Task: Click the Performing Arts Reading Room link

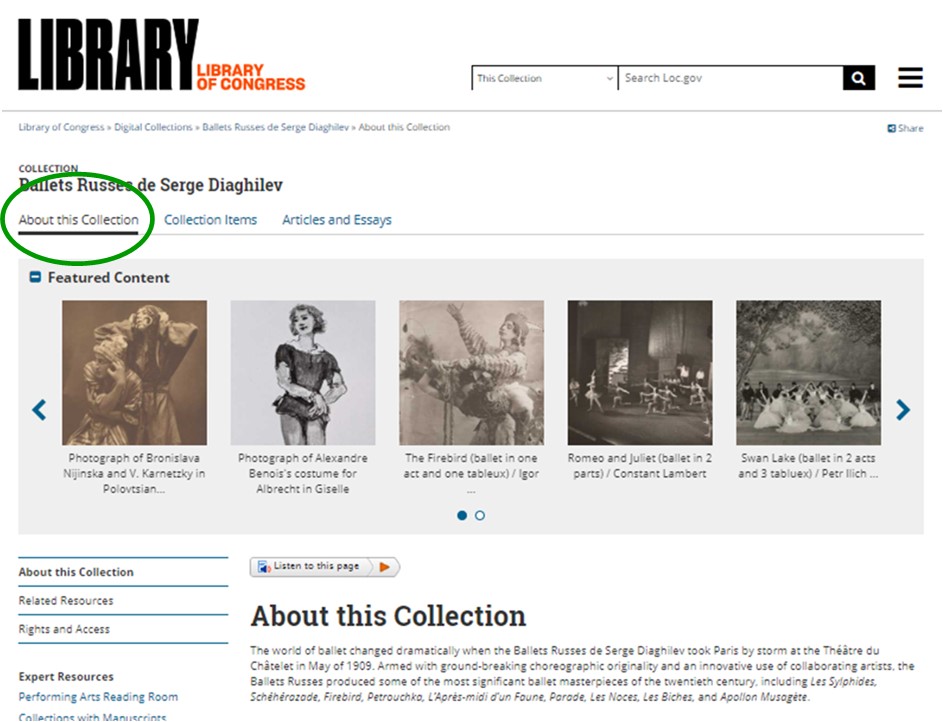Action: (x=98, y=697)
